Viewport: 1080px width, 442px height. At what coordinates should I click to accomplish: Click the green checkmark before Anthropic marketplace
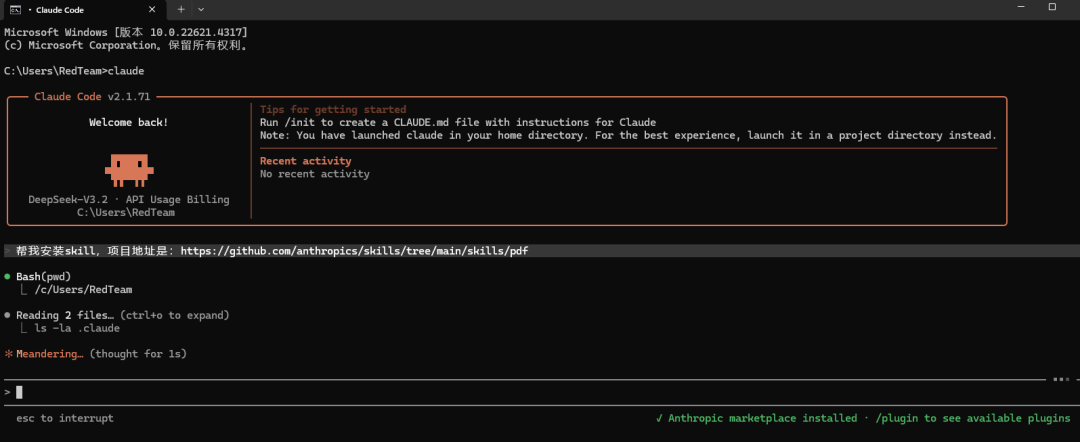(x=659, y=418)
